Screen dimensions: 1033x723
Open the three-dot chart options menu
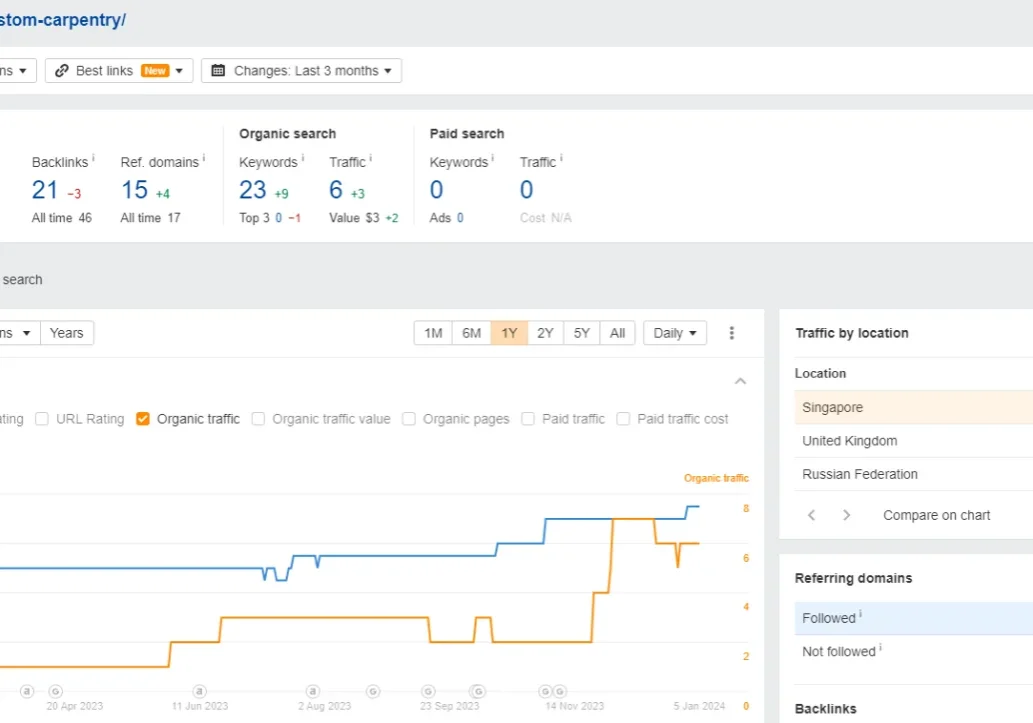click(732, 333)
